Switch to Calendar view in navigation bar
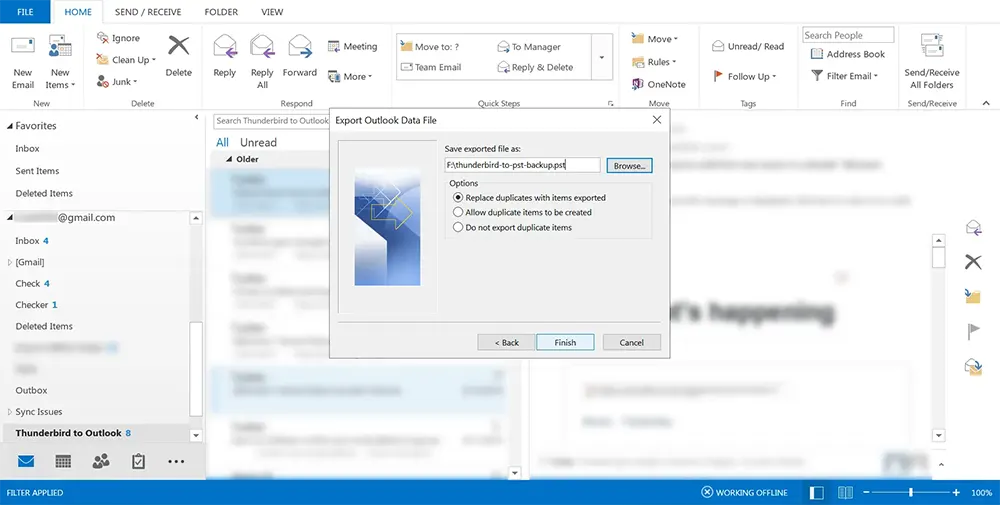 (63, 461)
